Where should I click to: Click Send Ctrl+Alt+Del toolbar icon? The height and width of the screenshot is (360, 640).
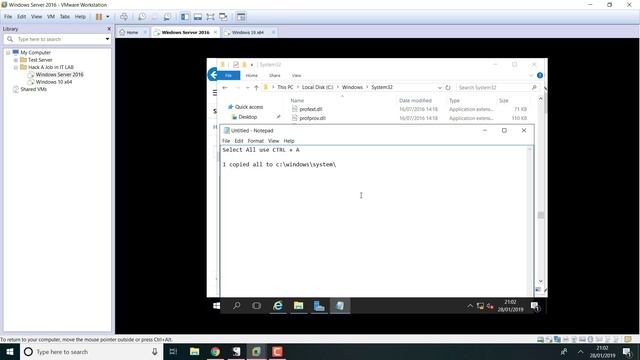click(x=124, y=17)
